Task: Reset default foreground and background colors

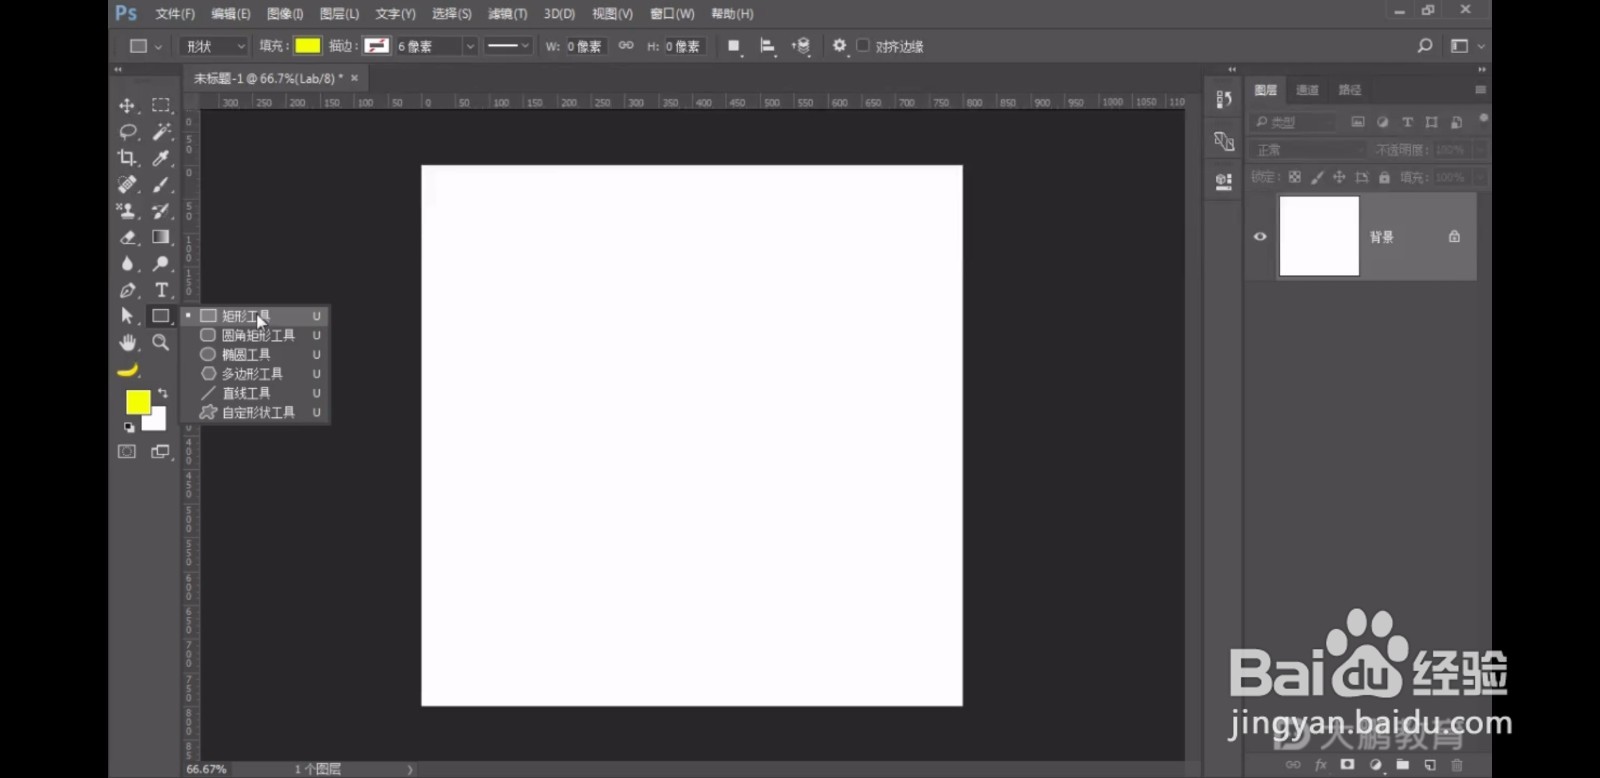Action: 129,427
